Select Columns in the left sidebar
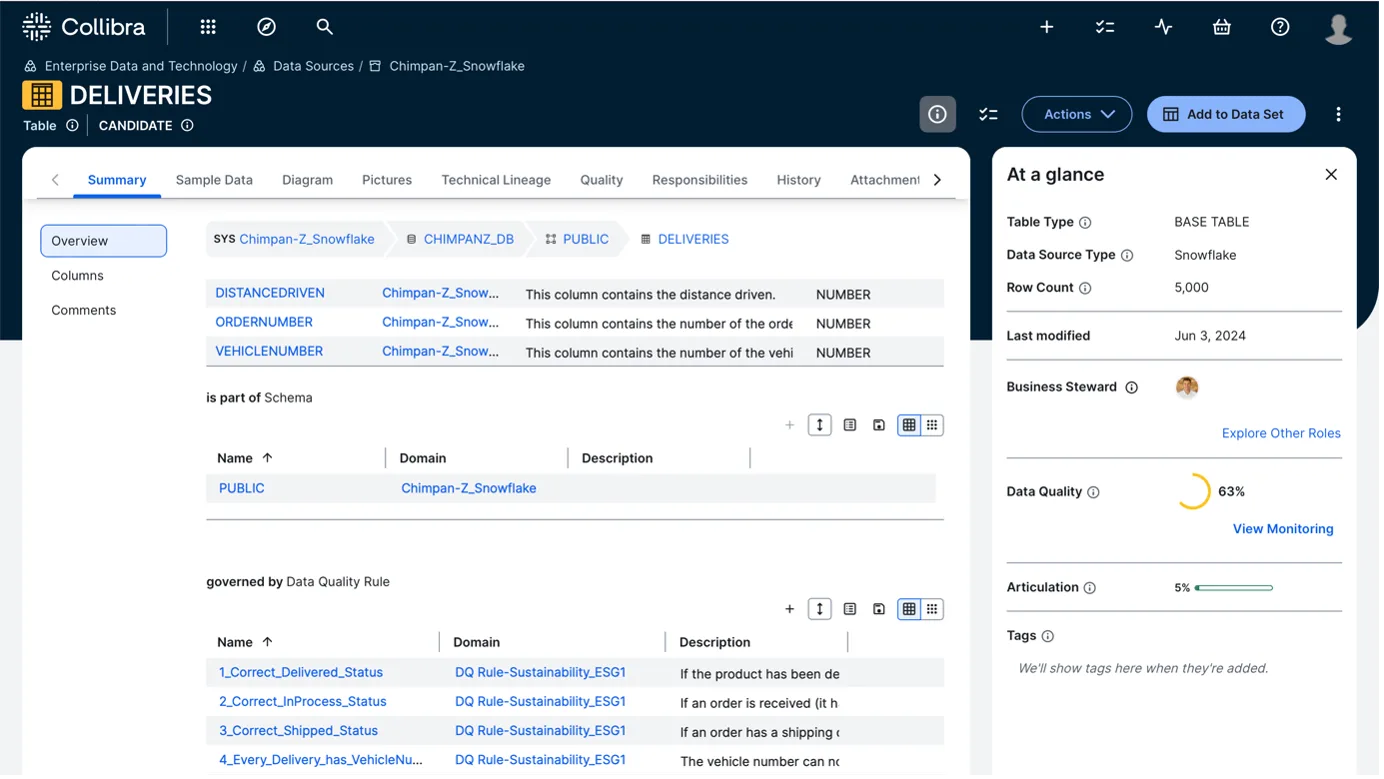This screenshot has height=779, width=1384. [x=77, y=275]
